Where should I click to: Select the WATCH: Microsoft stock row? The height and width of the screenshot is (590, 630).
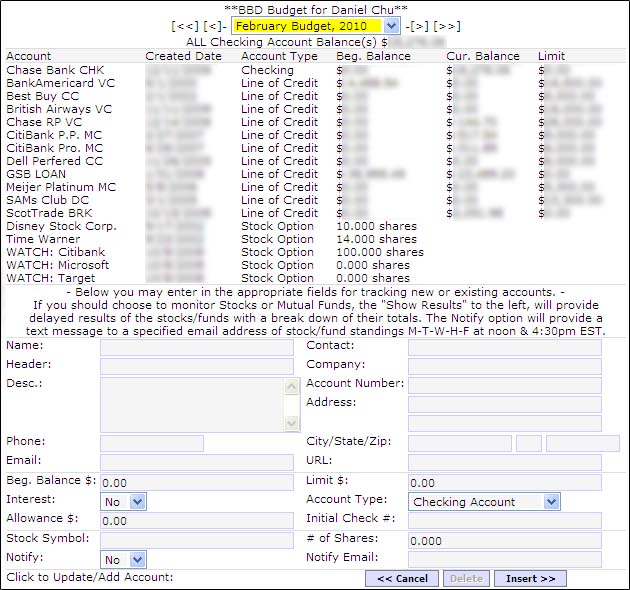(57, 265)
